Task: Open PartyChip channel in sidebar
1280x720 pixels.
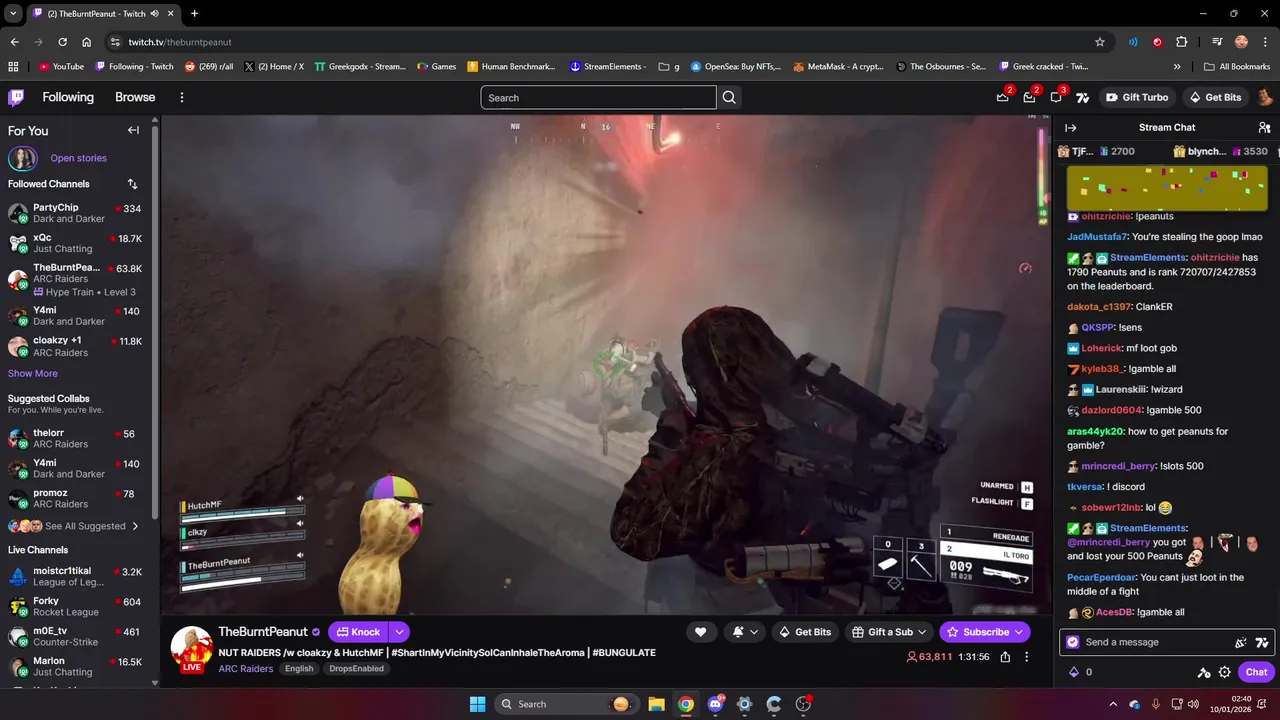Action: pos(75,213)
